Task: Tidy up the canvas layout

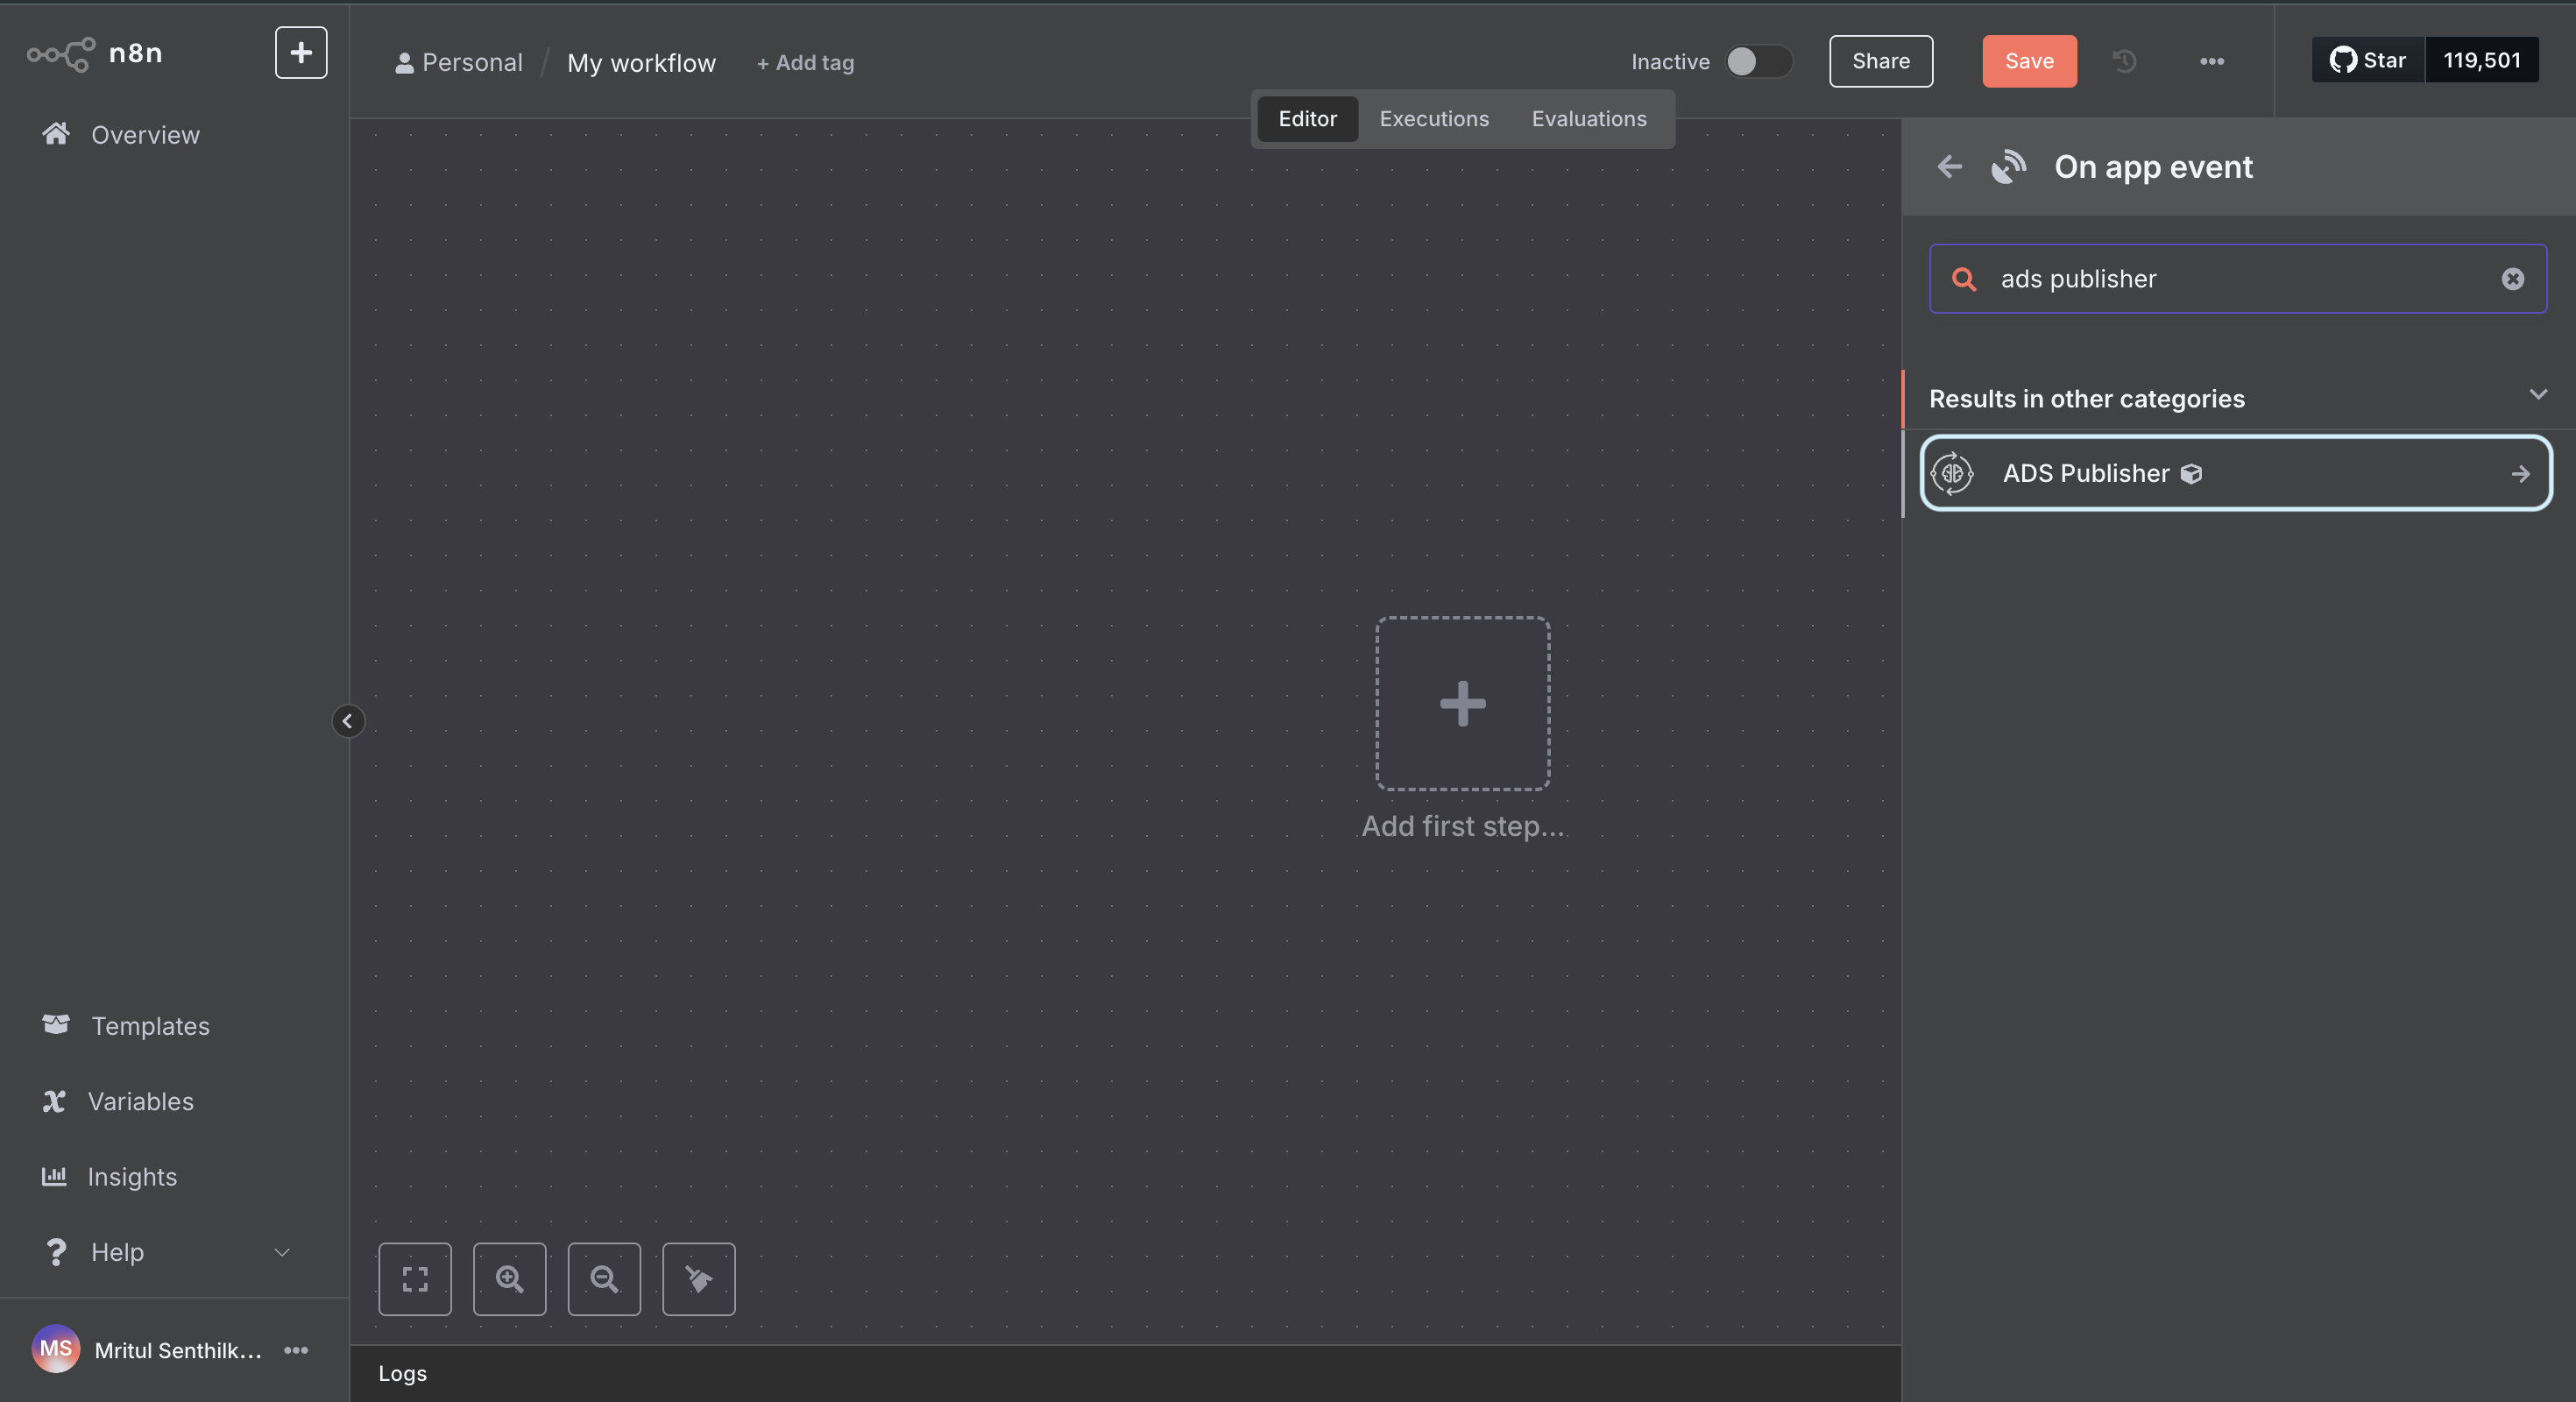Action: (x=697, y=1279)
